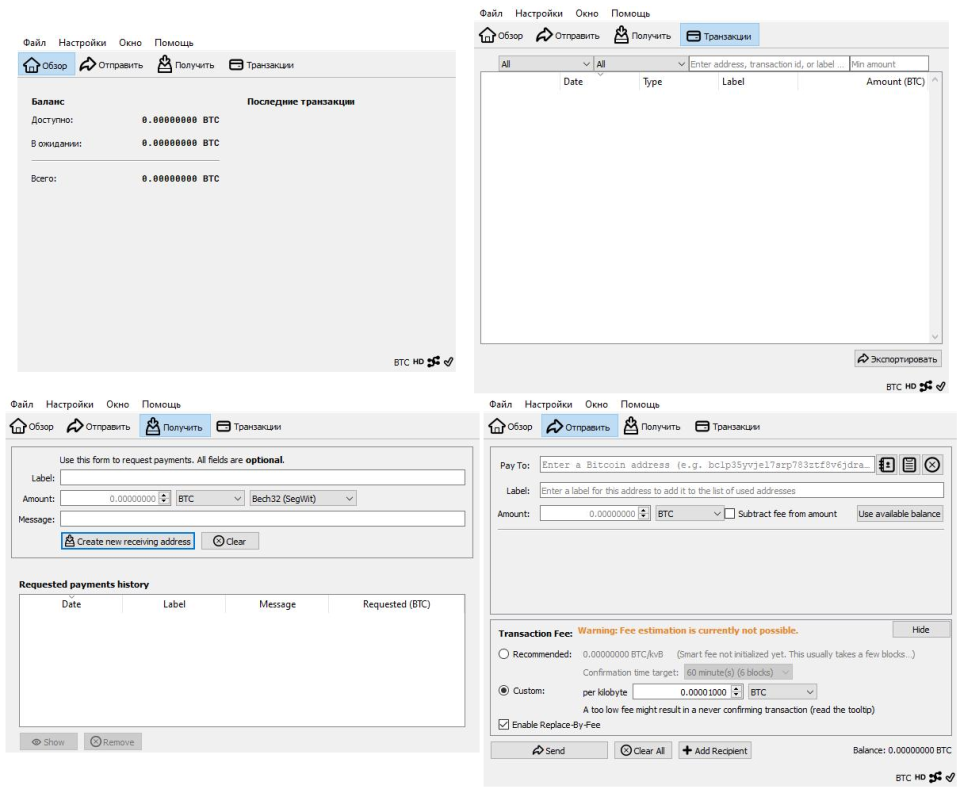This screenshot has height=793, width=960.
Task: Open BTC unit dropdown next to Subtract fee checkbox
Action: (687, 514)
